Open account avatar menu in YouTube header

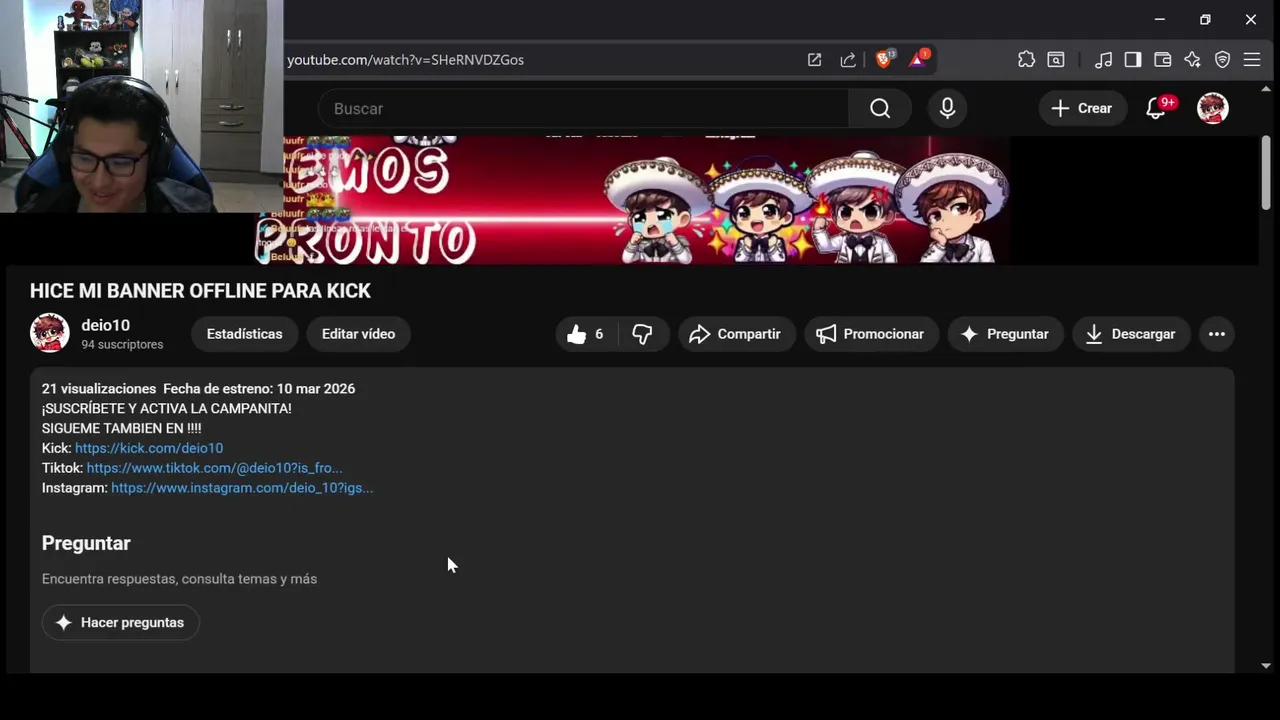(x=1213, y=108)
